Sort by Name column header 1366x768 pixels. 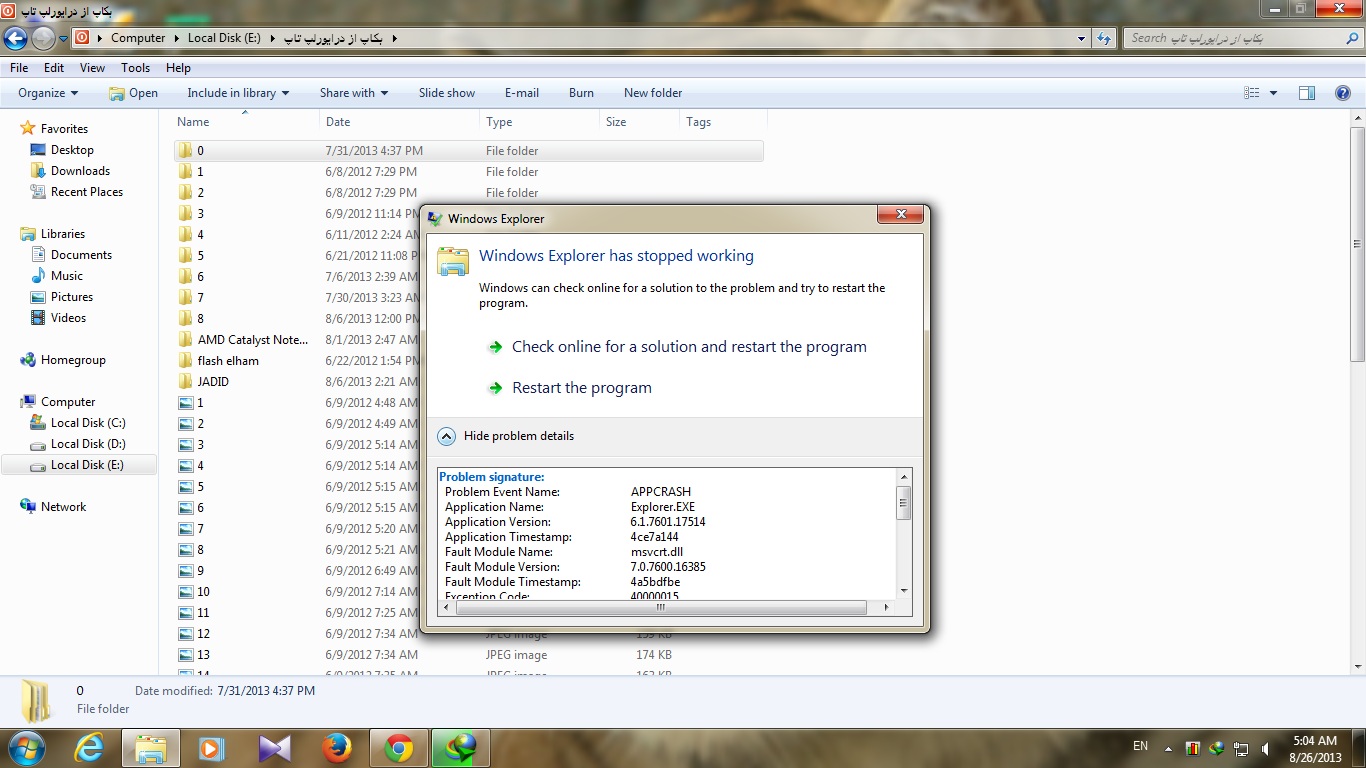point(194,122)
